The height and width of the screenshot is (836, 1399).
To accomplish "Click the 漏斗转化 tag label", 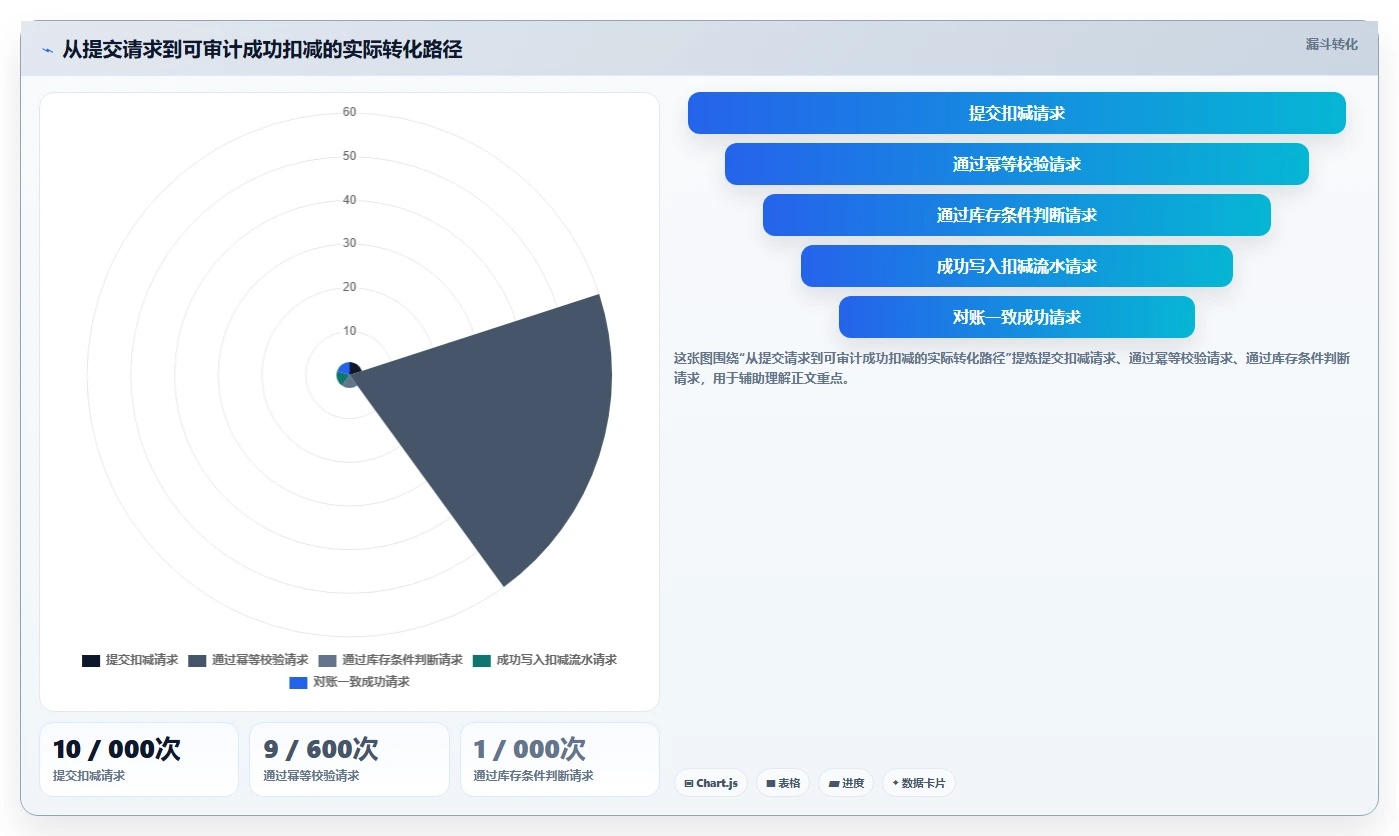I will point(1331,44).
